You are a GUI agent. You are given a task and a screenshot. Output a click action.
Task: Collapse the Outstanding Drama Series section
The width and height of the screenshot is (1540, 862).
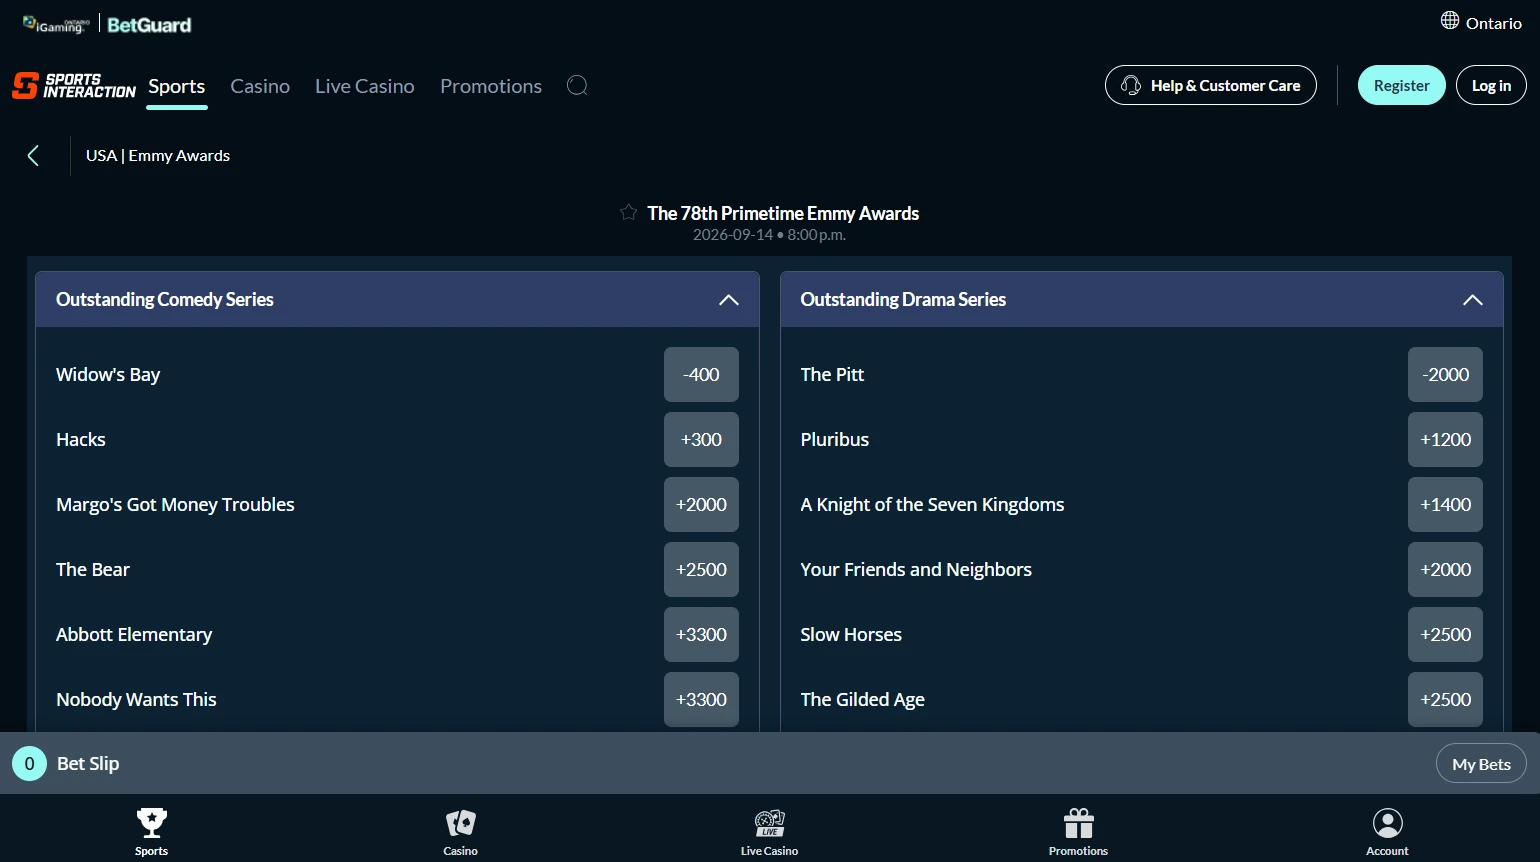[1473, 300]
